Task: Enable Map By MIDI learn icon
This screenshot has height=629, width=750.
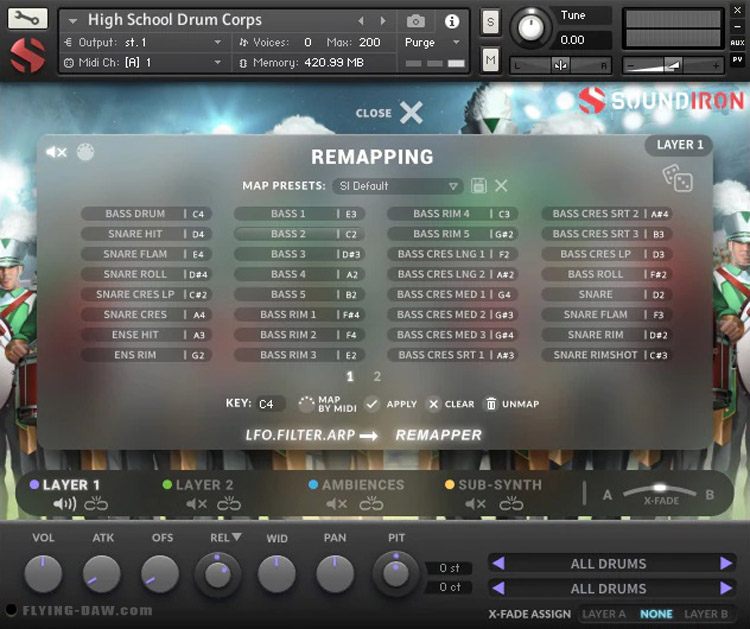Action: (306, 404)
